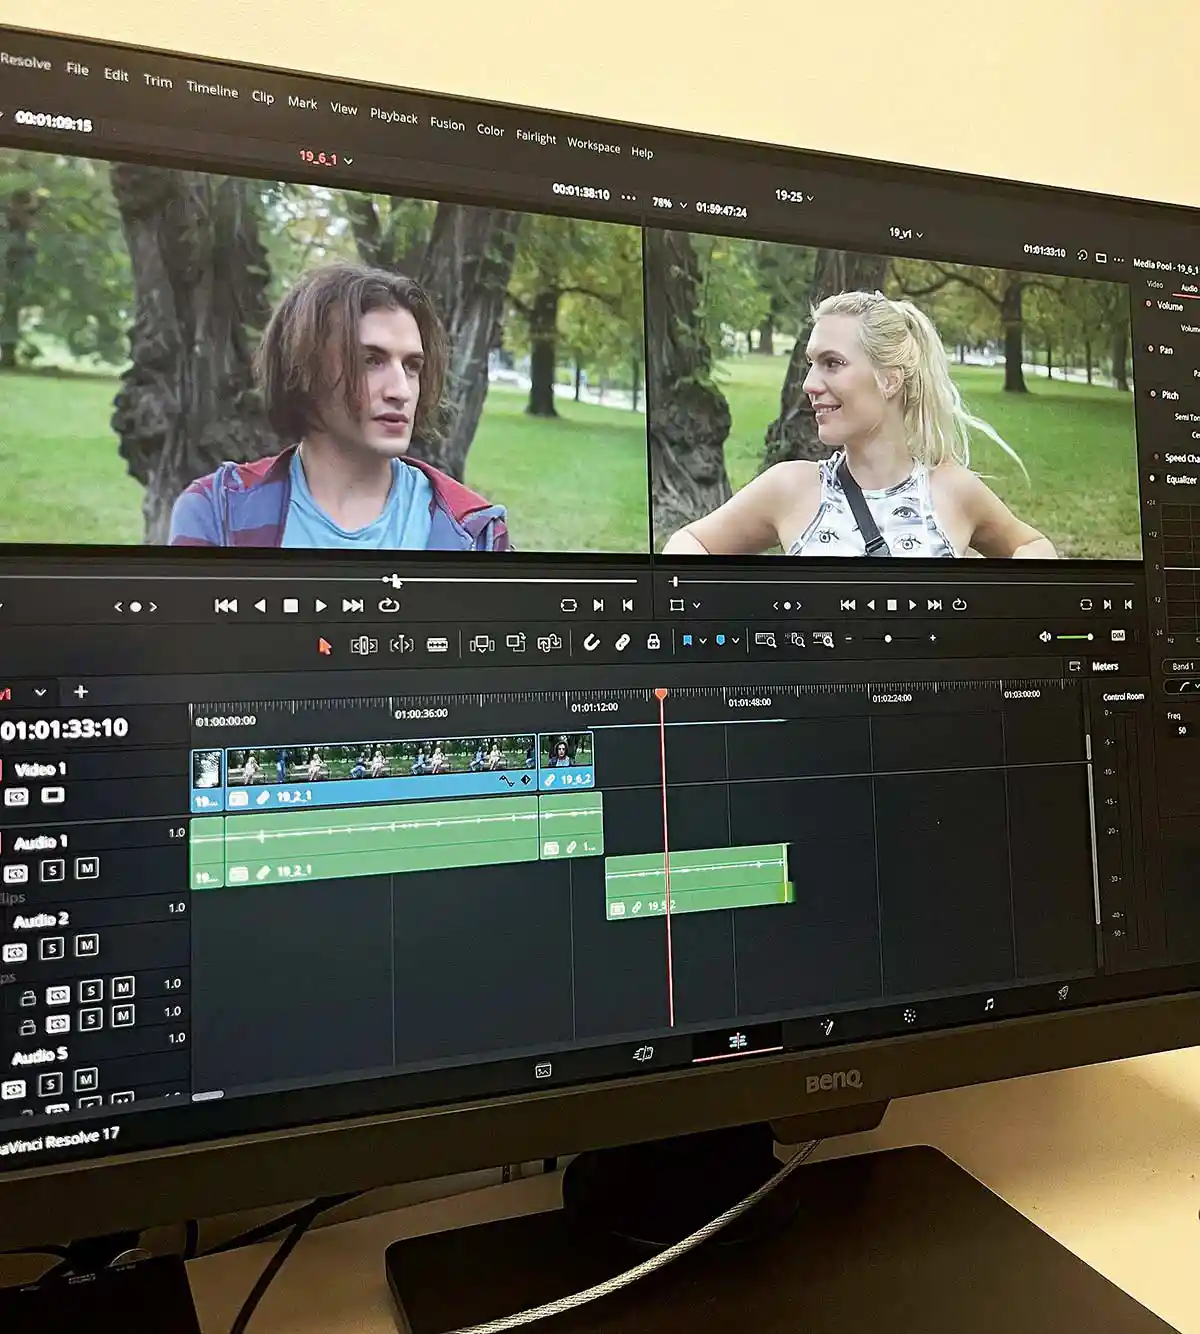Open the Cut page icon

643,1053
